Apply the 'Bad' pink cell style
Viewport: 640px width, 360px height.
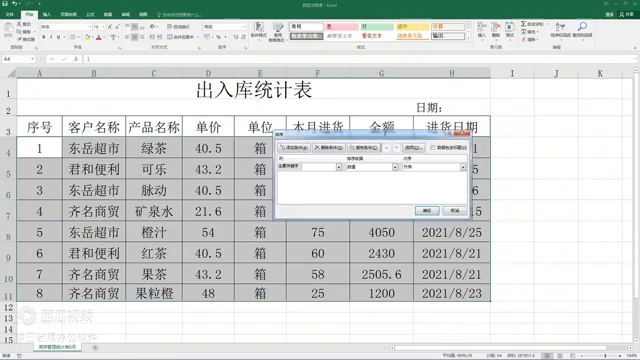(x=342, y=27)
